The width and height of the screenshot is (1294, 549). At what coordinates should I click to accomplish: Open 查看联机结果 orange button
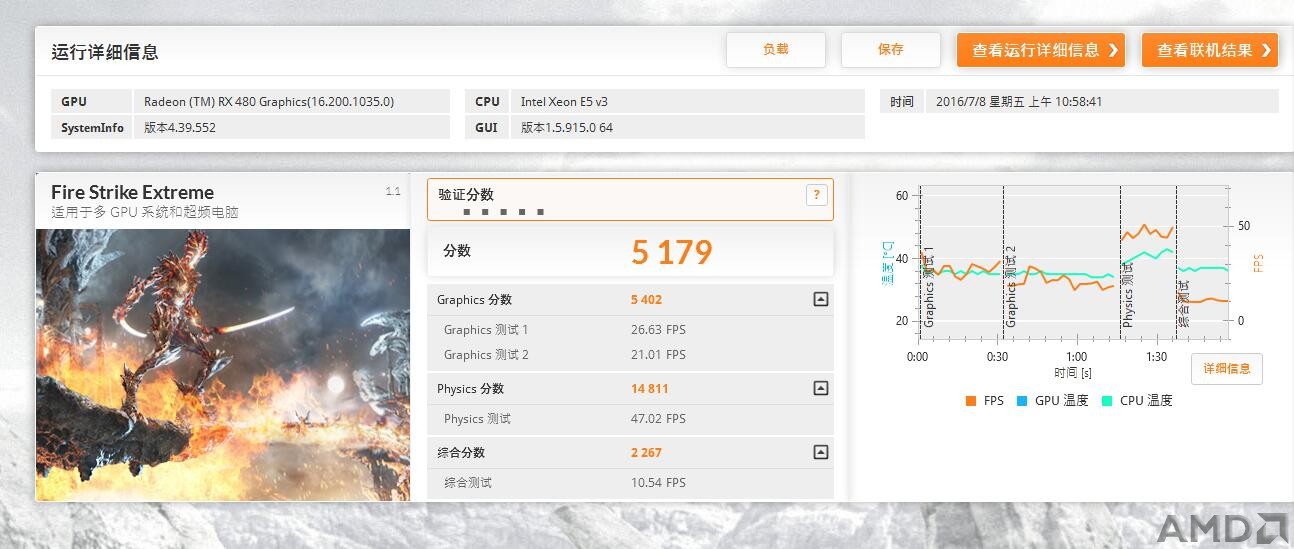1211,50
